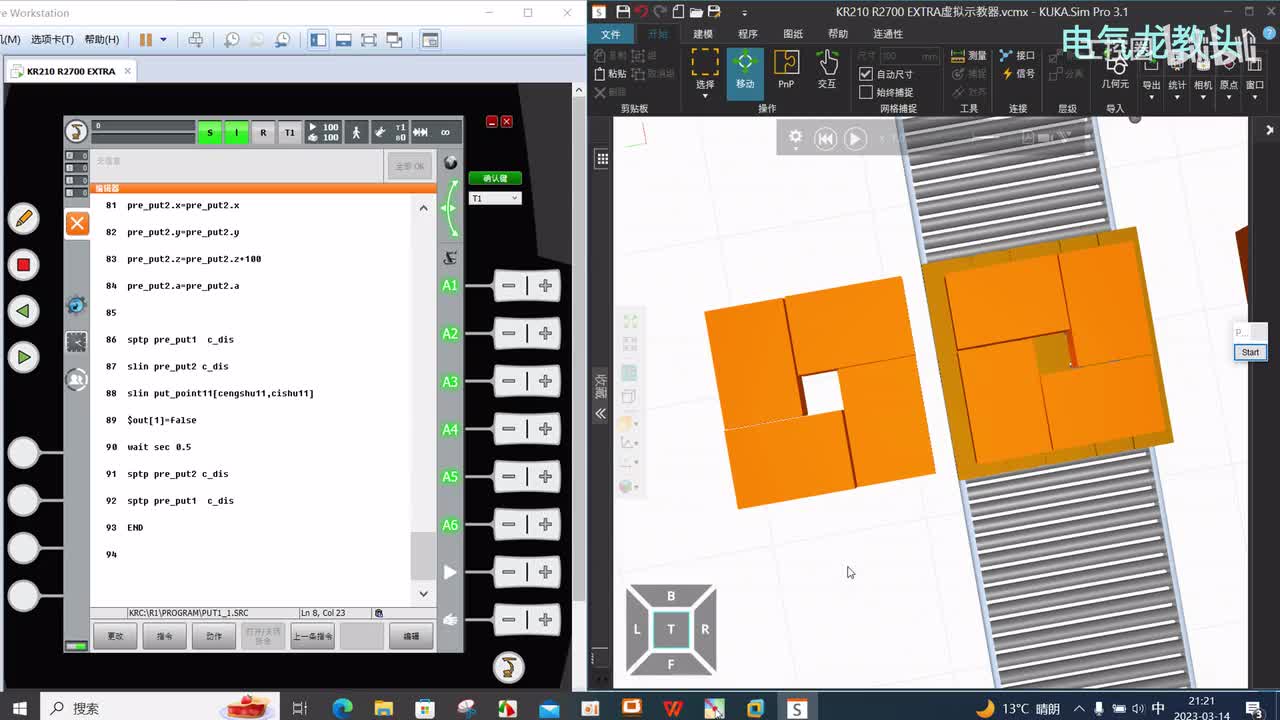
Task: Click the round robot key at pendant bottom
Action: 508,666
